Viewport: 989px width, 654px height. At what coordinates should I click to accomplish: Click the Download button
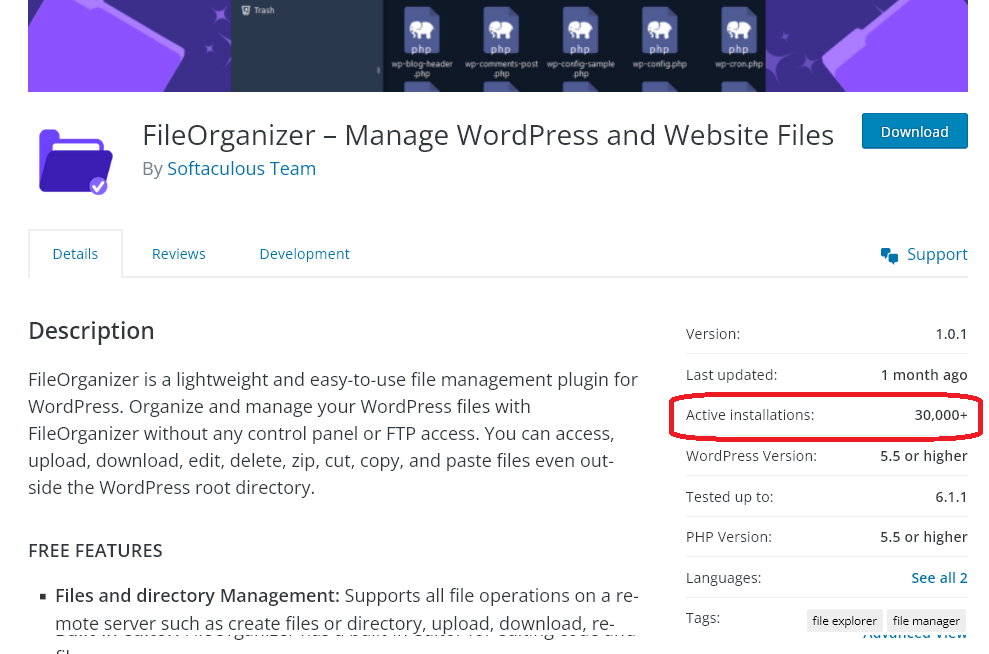point(914,131)
